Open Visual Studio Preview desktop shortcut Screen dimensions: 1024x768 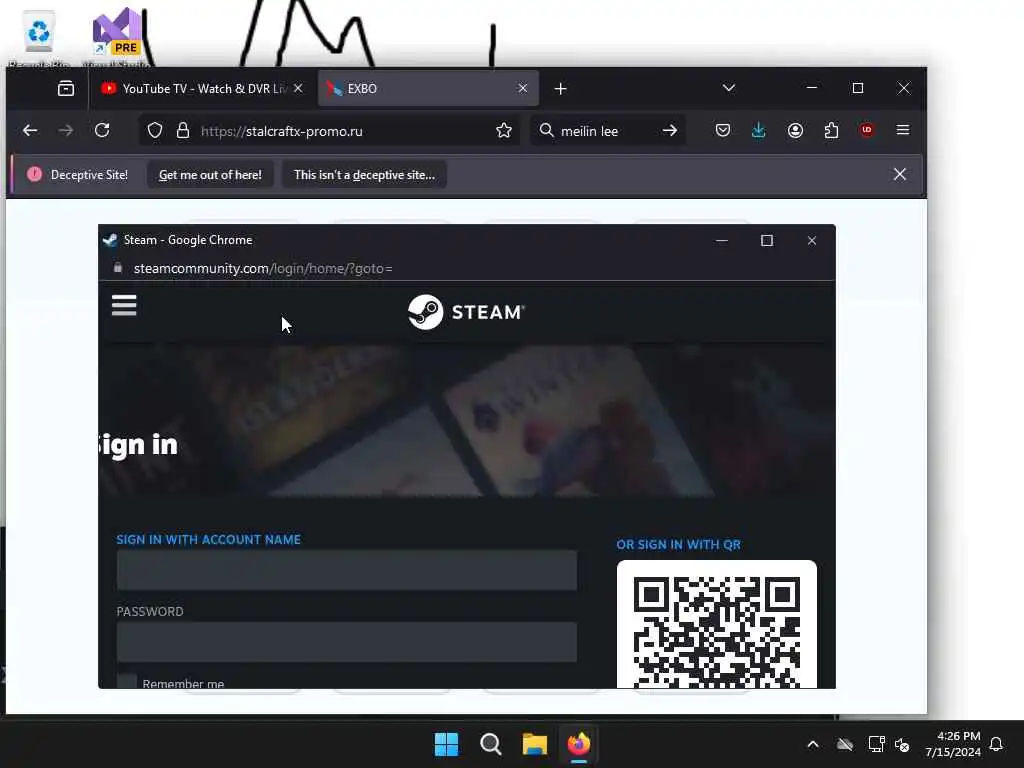pyautogui.click(x=116, y=38)
